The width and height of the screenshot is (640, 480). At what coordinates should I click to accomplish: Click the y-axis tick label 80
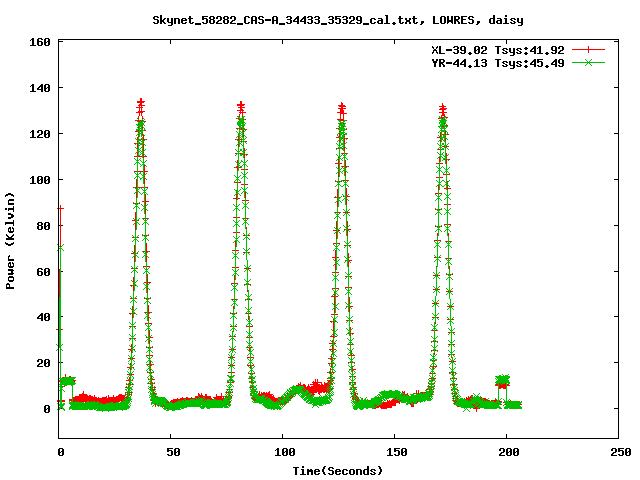tap(43, 226)
